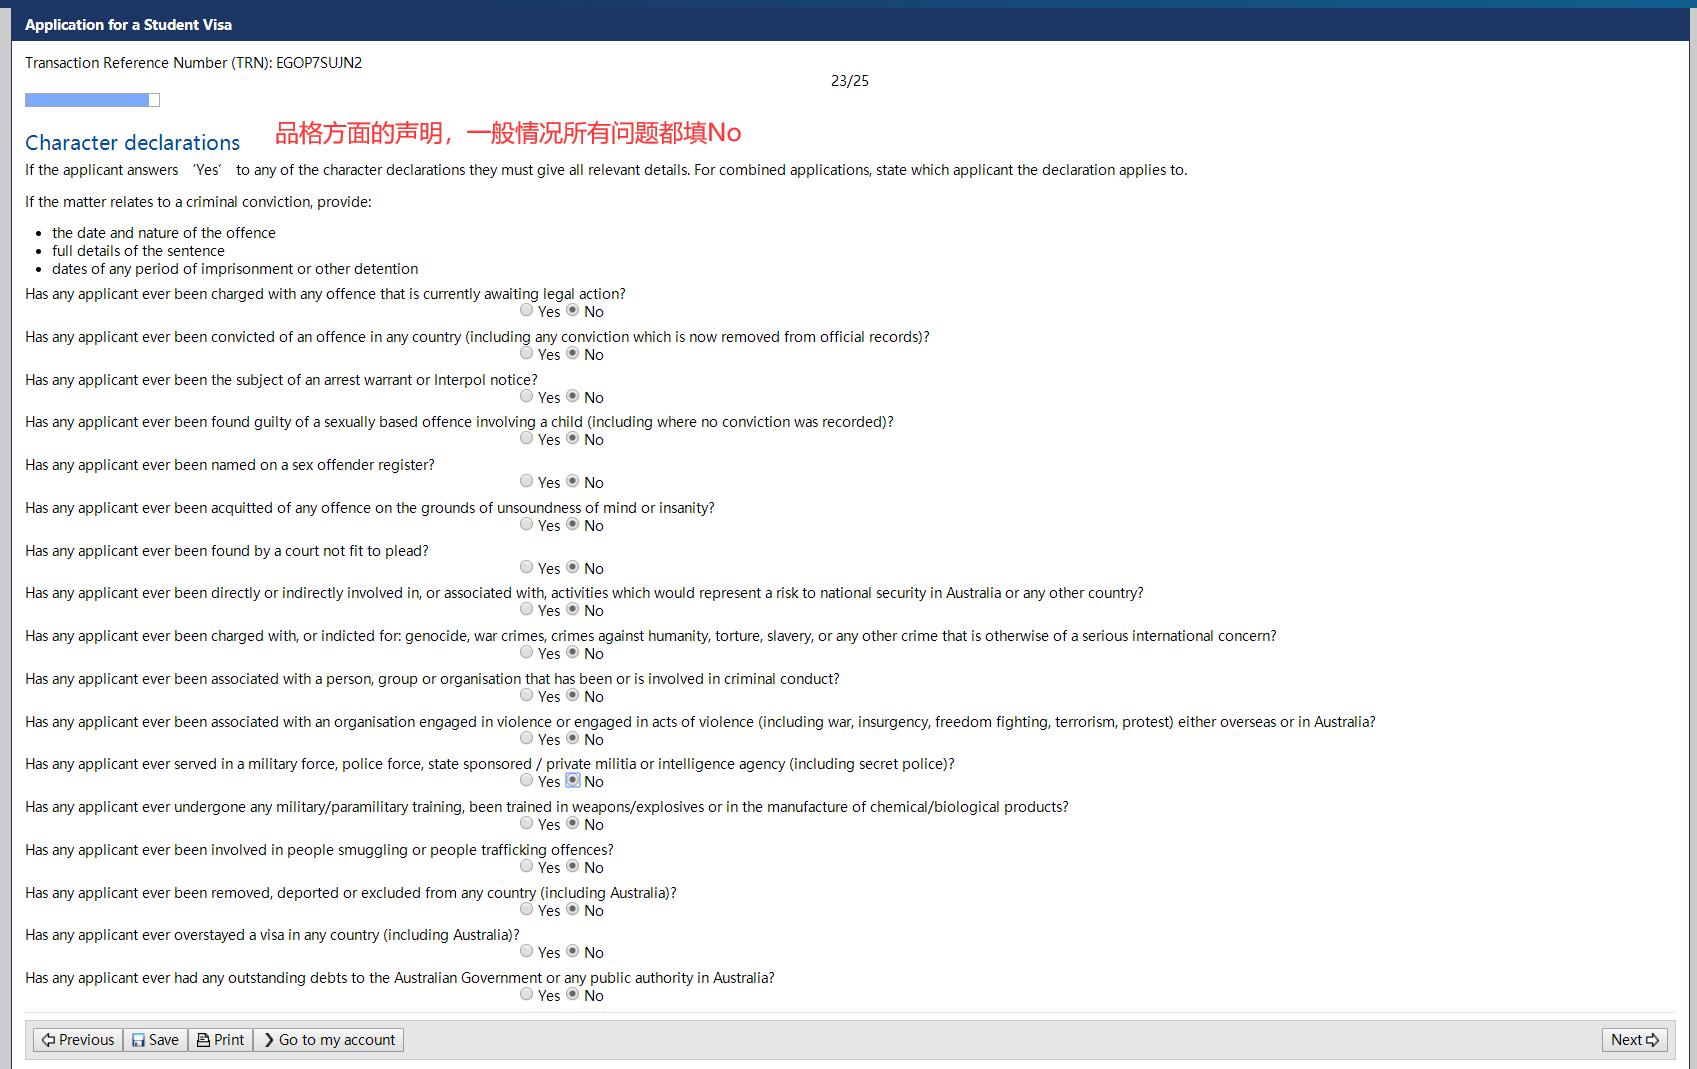
Task: Select Yes for the genocide or war crimes question
Action: [x=526, y=652]
